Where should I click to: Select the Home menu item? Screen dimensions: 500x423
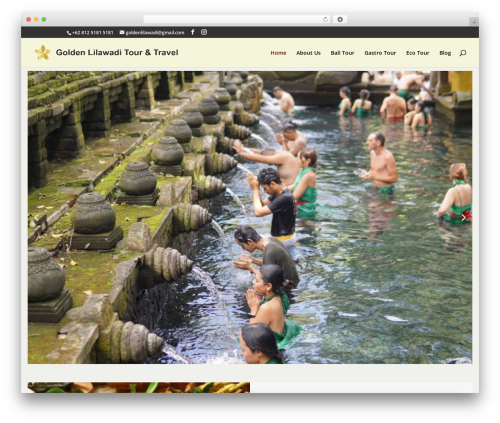point(278,53)
